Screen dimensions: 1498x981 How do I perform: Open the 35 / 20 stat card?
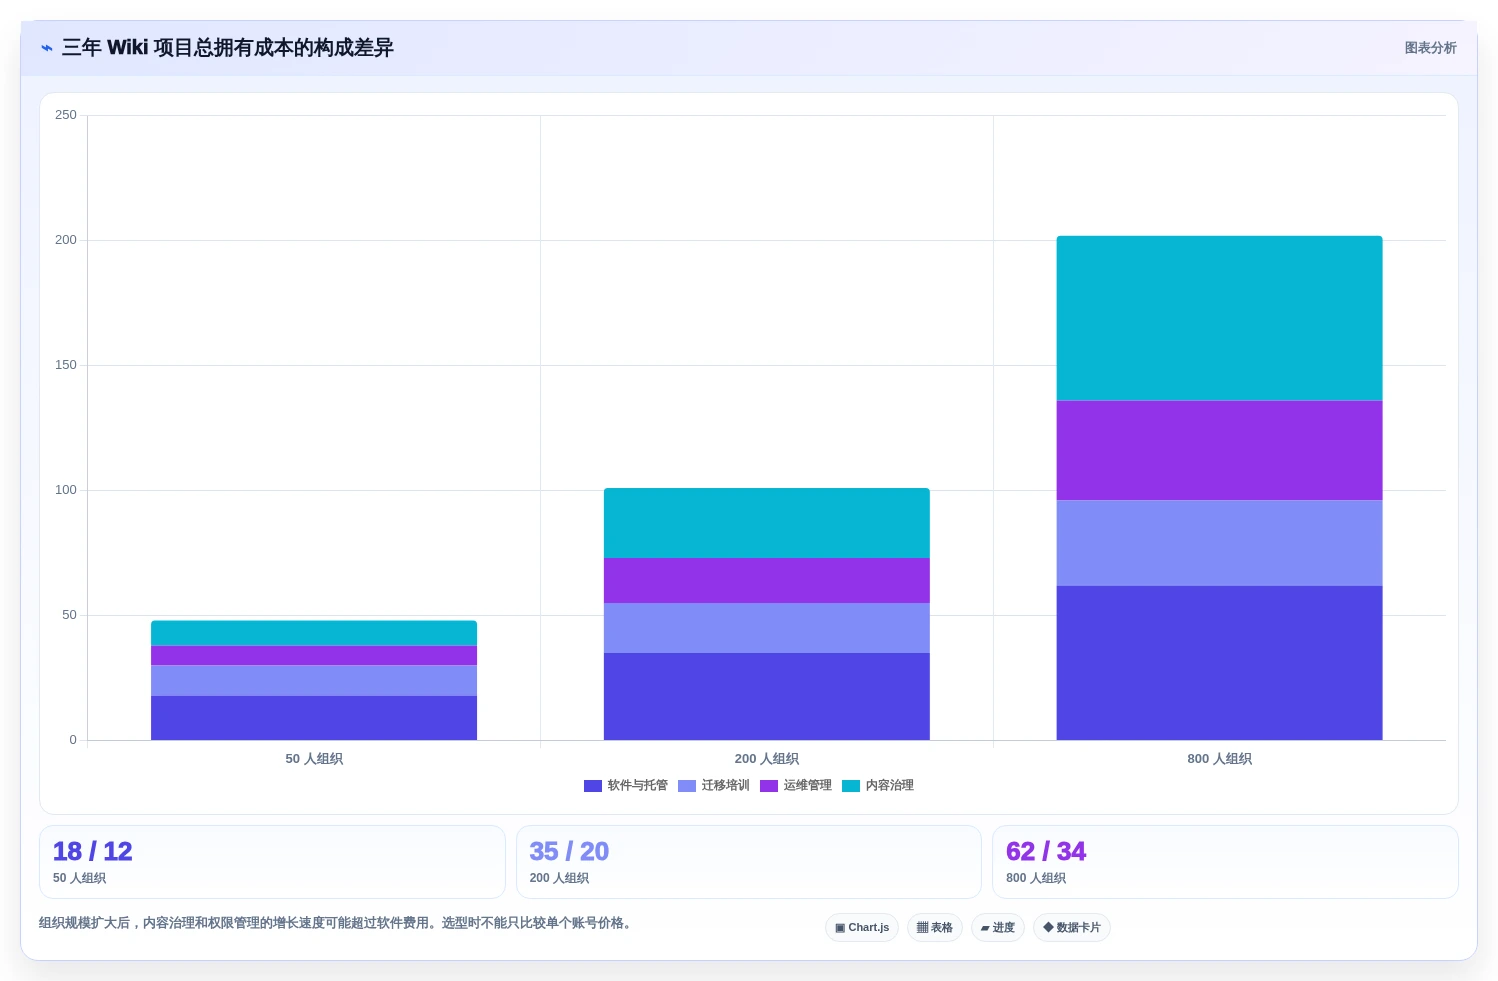(x=749, y=862)
